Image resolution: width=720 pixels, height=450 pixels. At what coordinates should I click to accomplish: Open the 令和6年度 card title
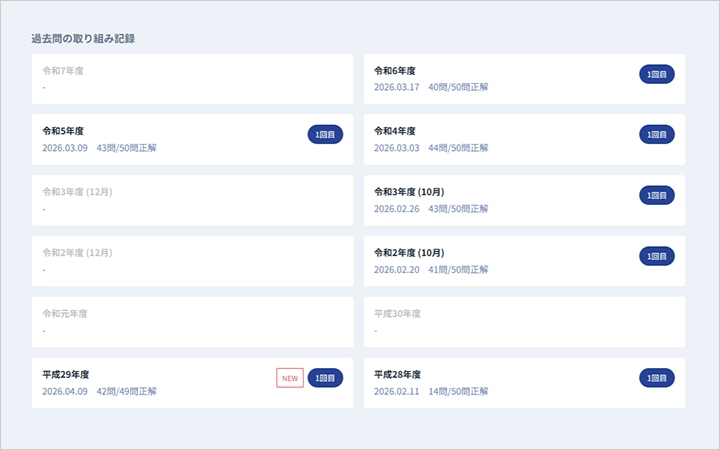coord(394,71)
